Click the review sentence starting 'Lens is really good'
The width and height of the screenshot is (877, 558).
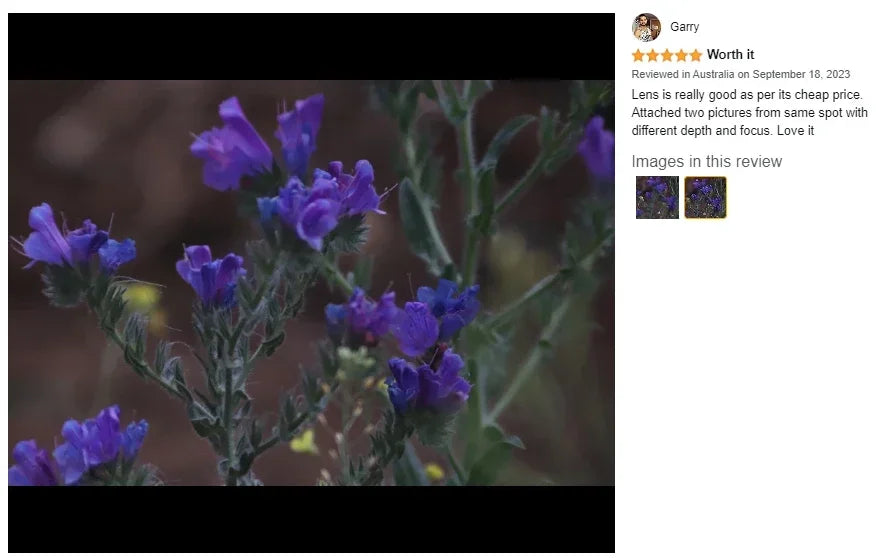747,94
